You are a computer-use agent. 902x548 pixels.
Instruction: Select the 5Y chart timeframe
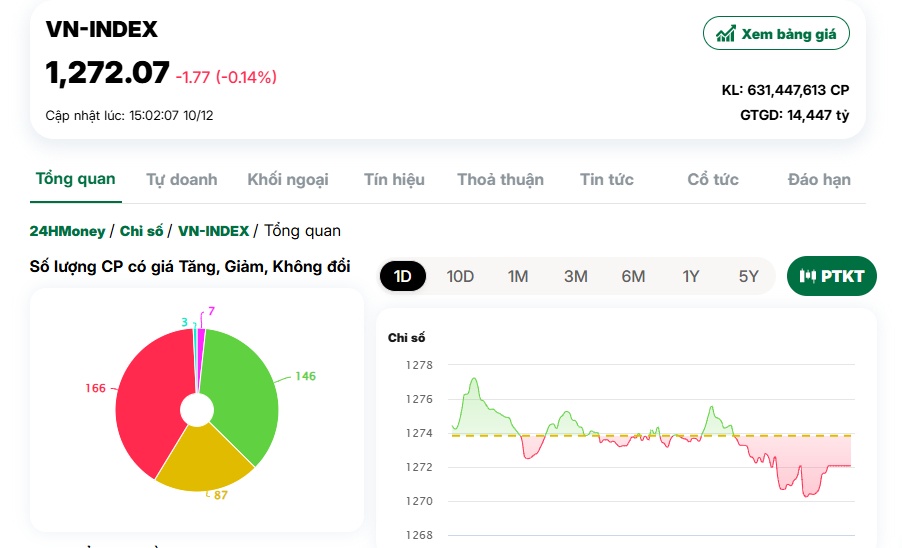pyautogui.click(x=748, y=276)
